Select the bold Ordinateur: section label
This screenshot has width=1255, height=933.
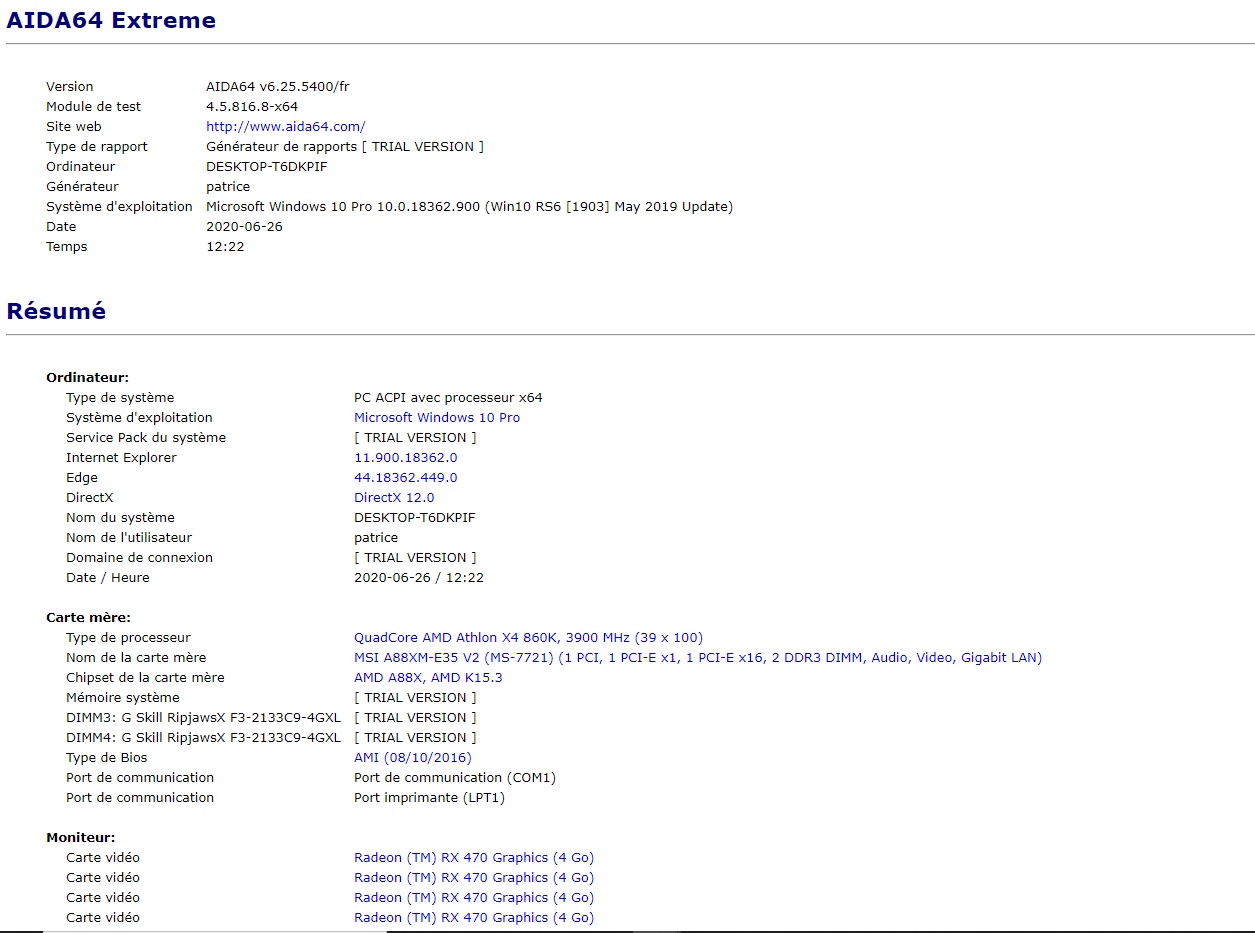[87, 378]
